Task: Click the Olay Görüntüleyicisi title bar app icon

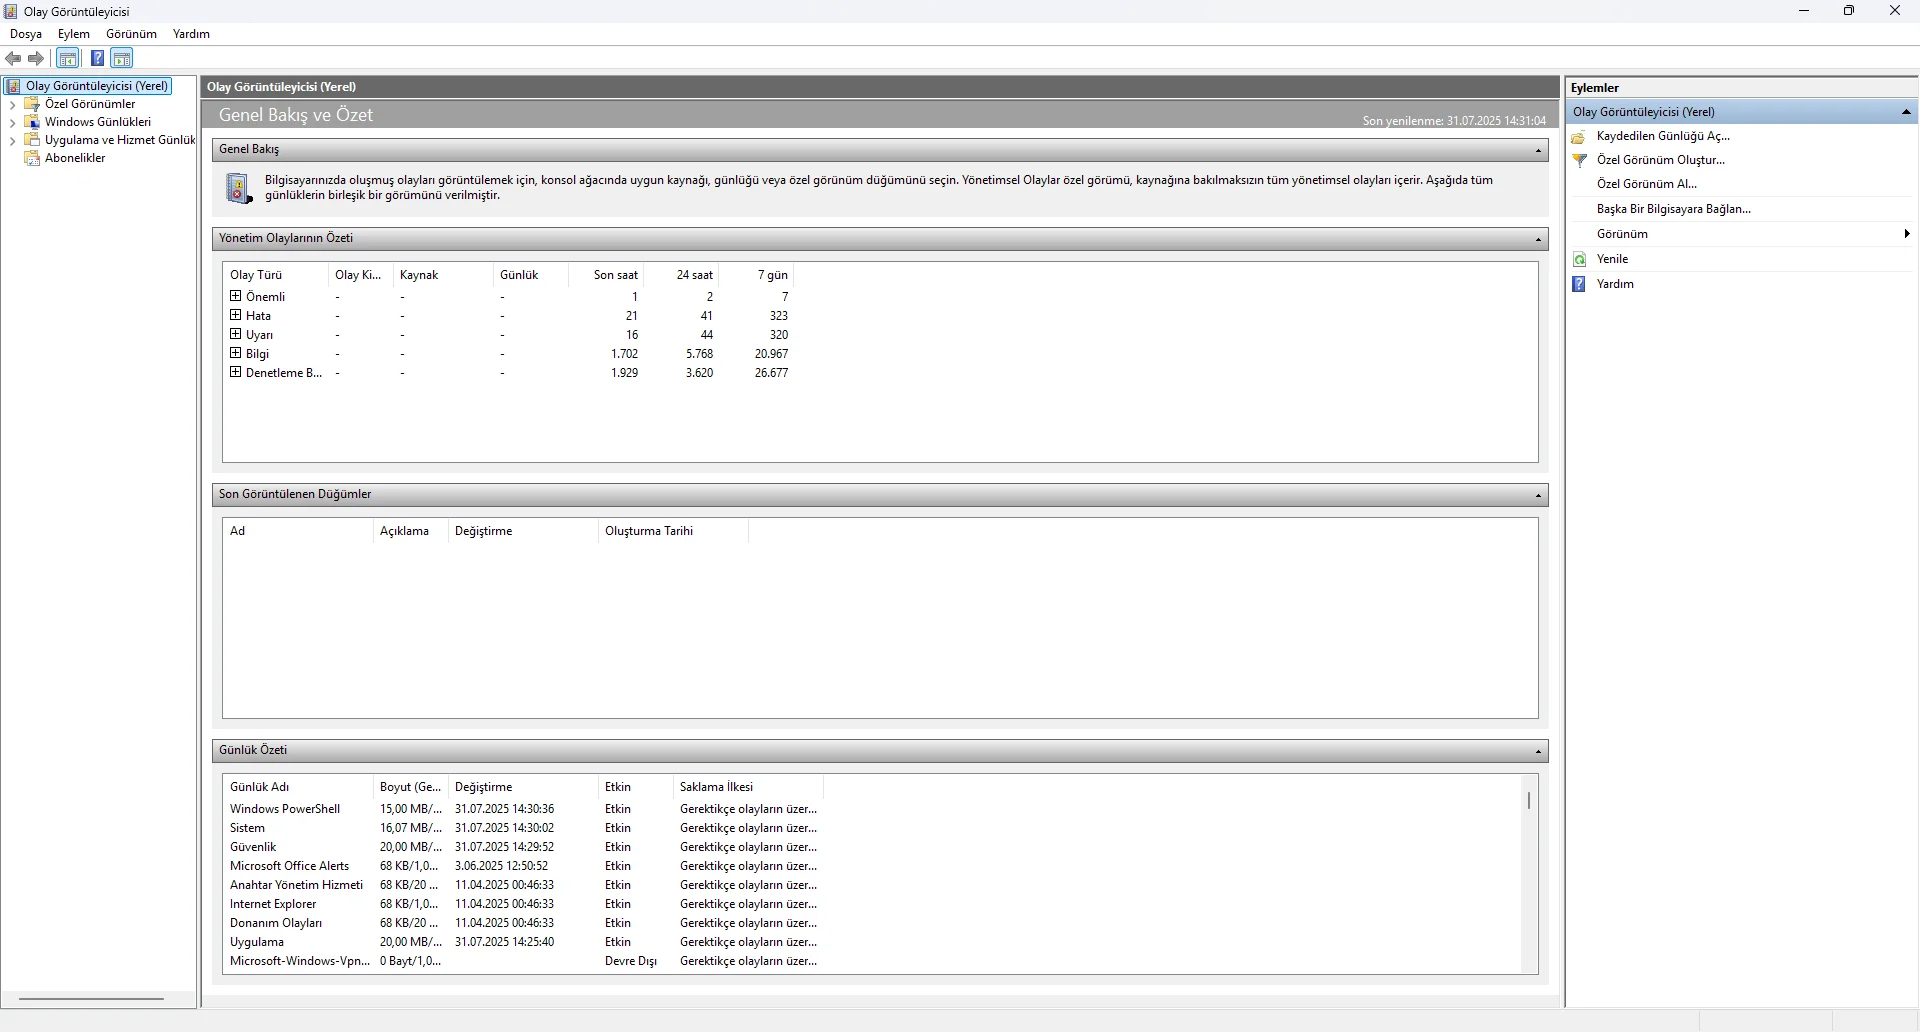Action: [x=11, y=11]
